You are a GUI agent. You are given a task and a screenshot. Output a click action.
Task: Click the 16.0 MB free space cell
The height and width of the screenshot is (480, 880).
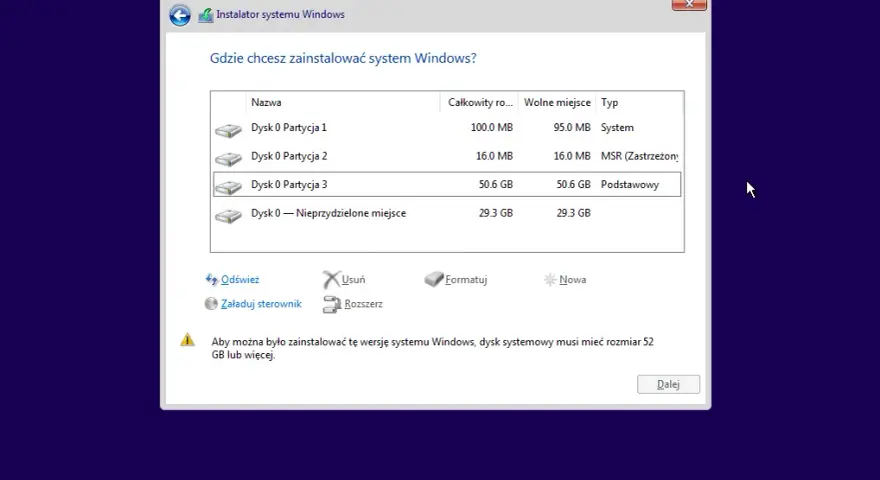click(572, 156)
